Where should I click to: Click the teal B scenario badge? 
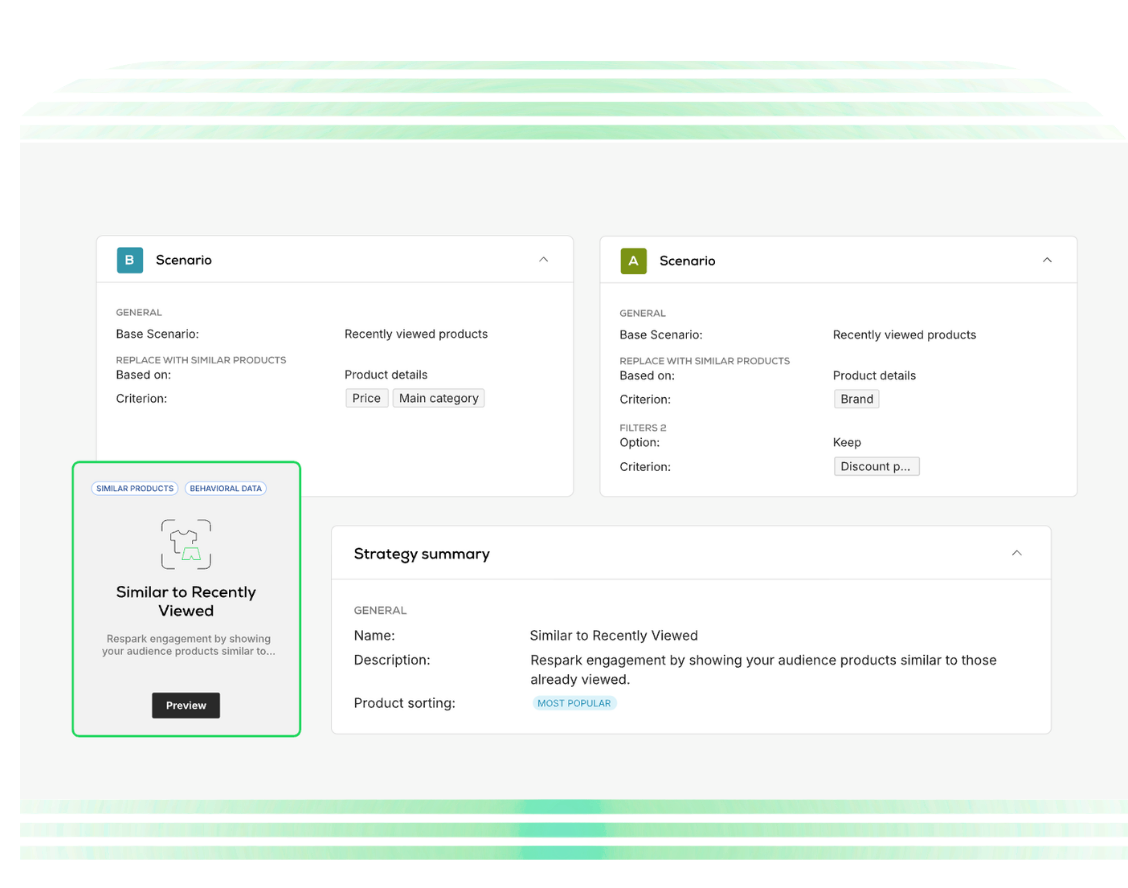coord(129,260)
